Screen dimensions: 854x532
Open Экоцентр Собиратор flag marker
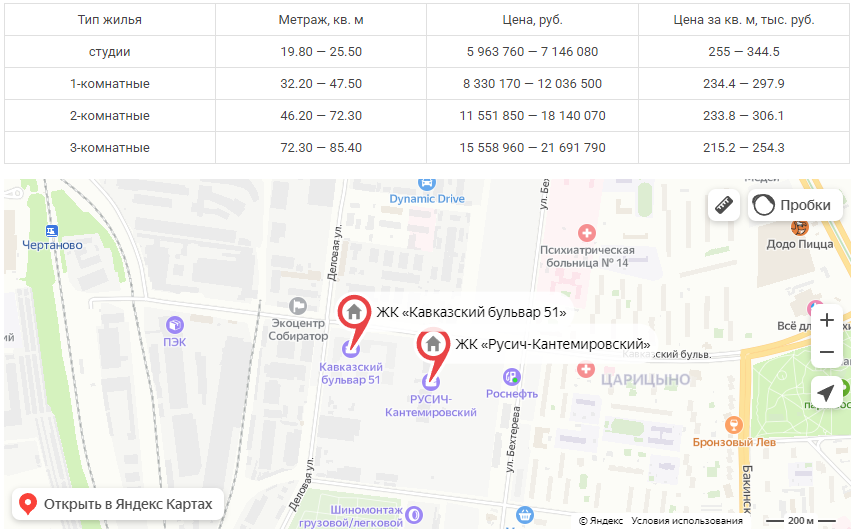coord(298,306)
